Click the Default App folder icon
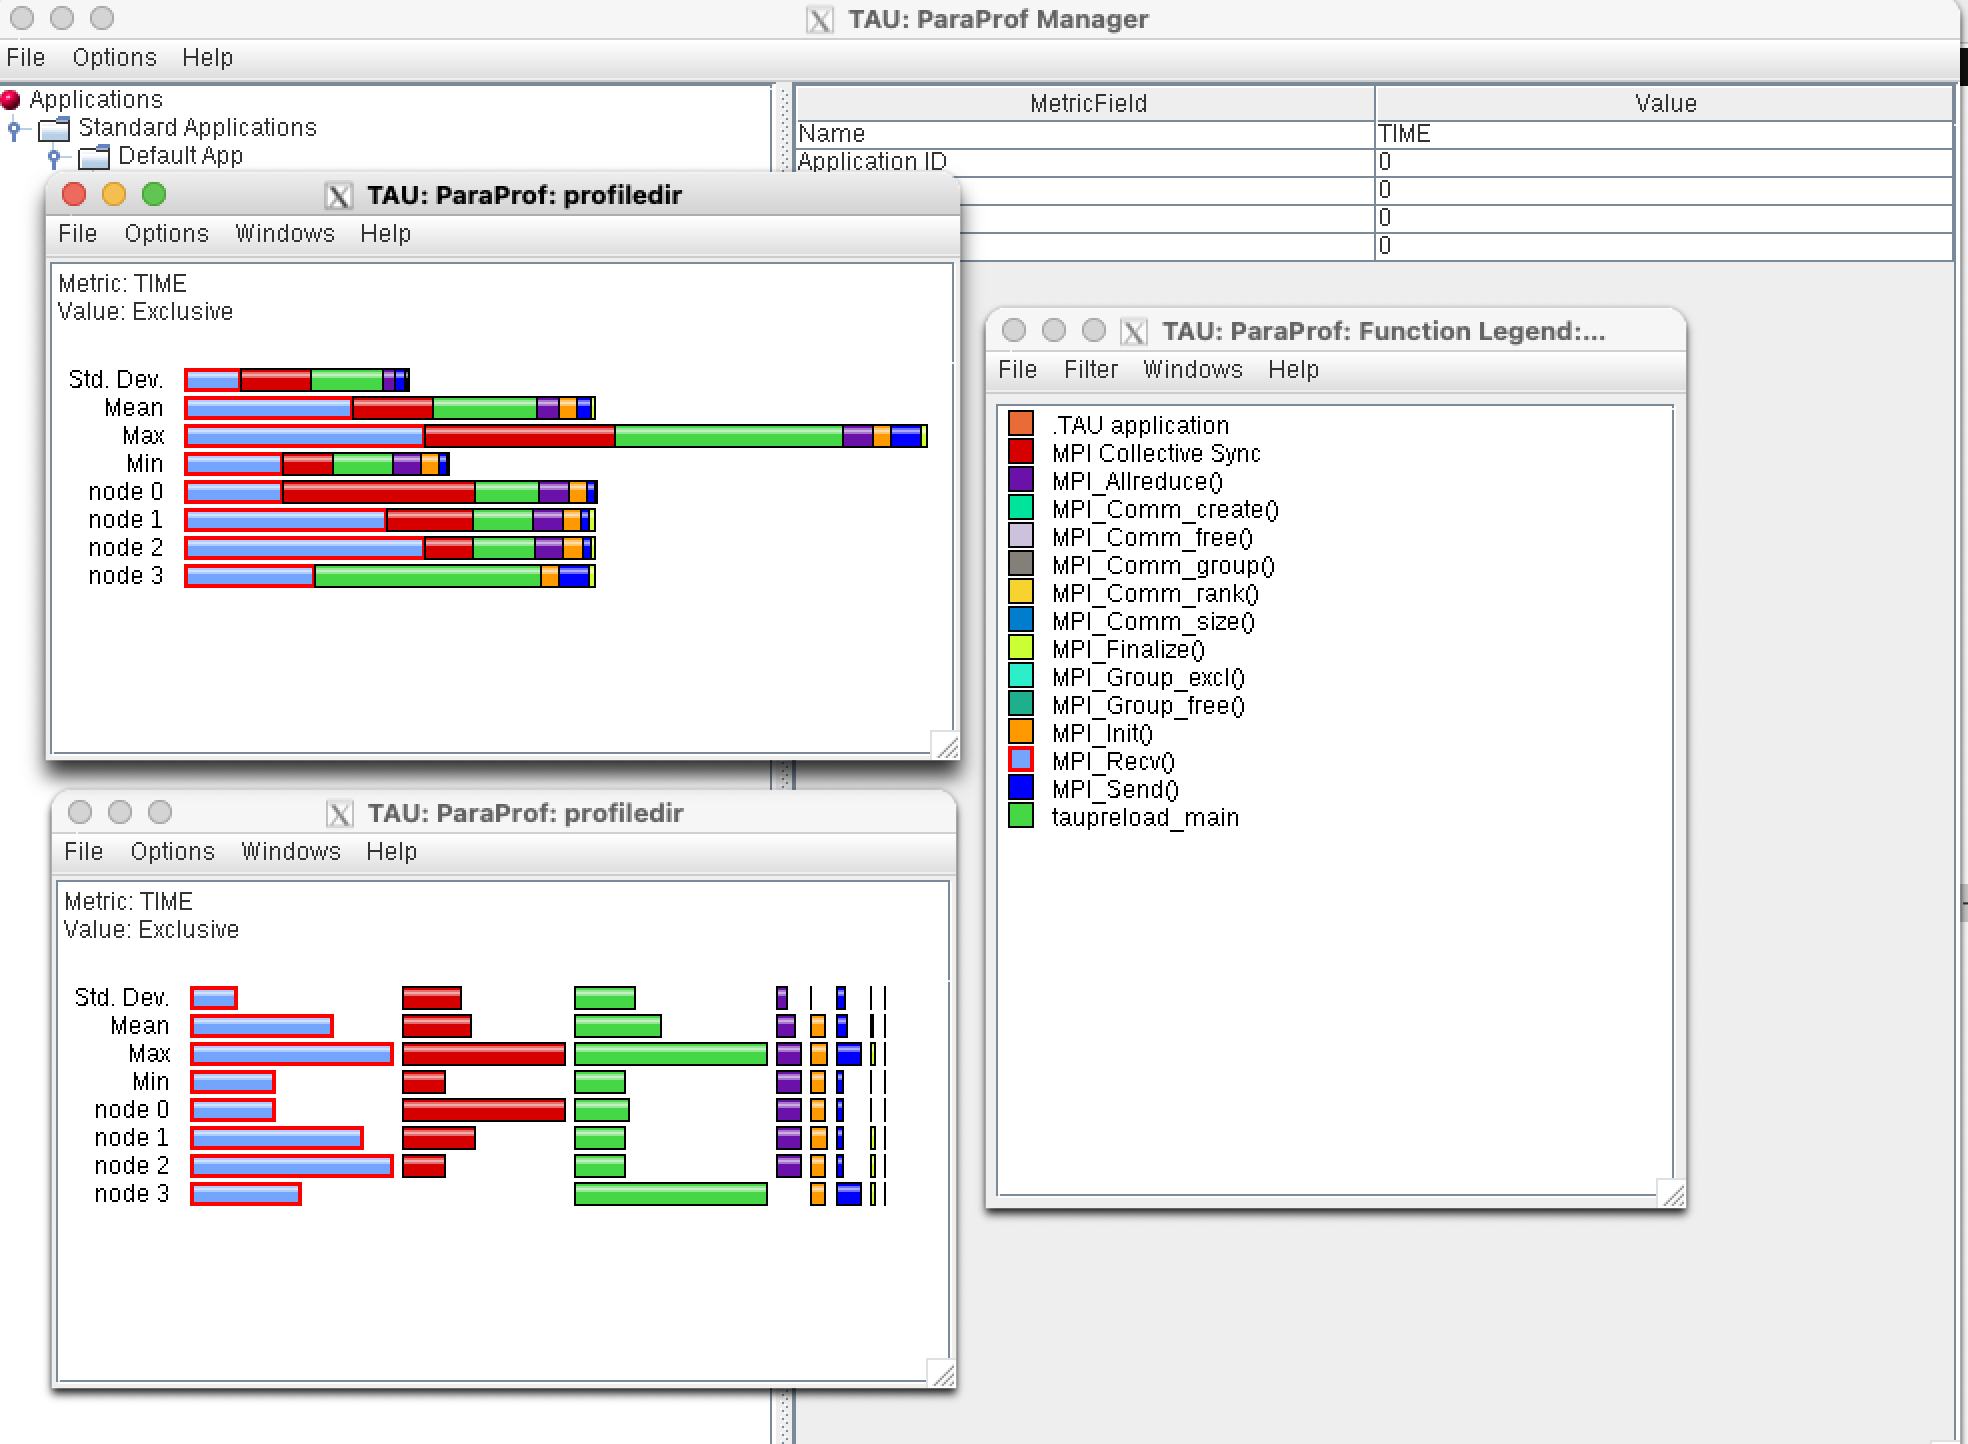1968x1444 pixels. pyautogui.click(x=93, y=157)
